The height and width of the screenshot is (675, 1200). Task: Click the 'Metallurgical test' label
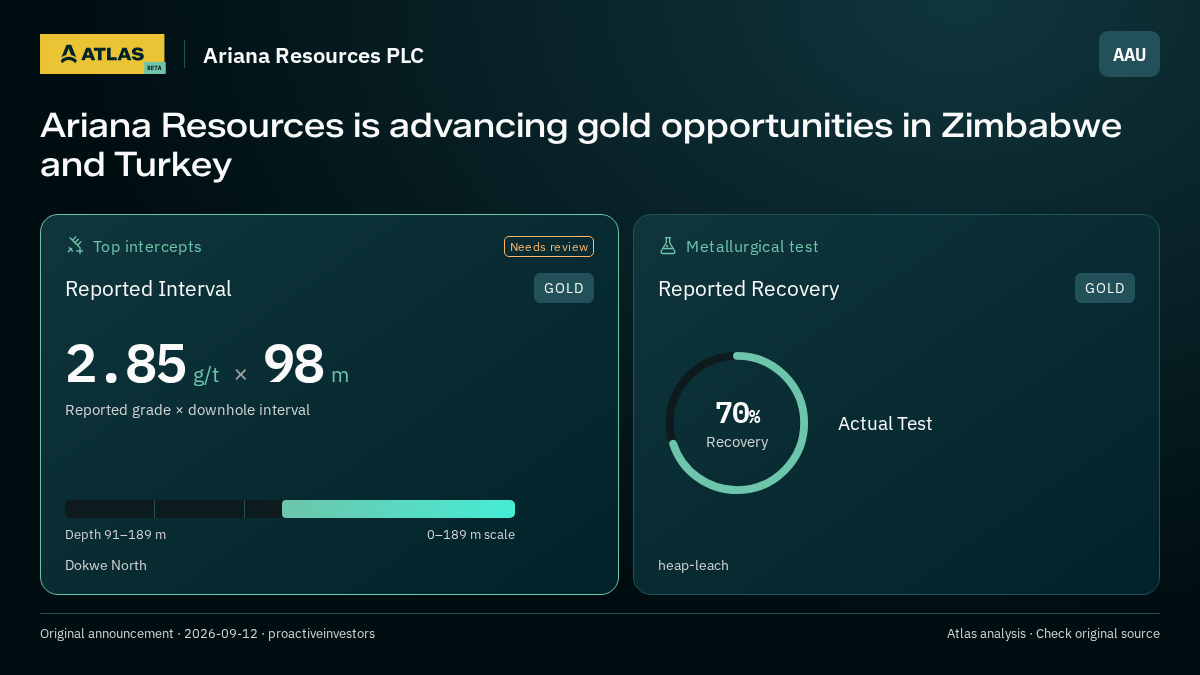coord(752,246)
